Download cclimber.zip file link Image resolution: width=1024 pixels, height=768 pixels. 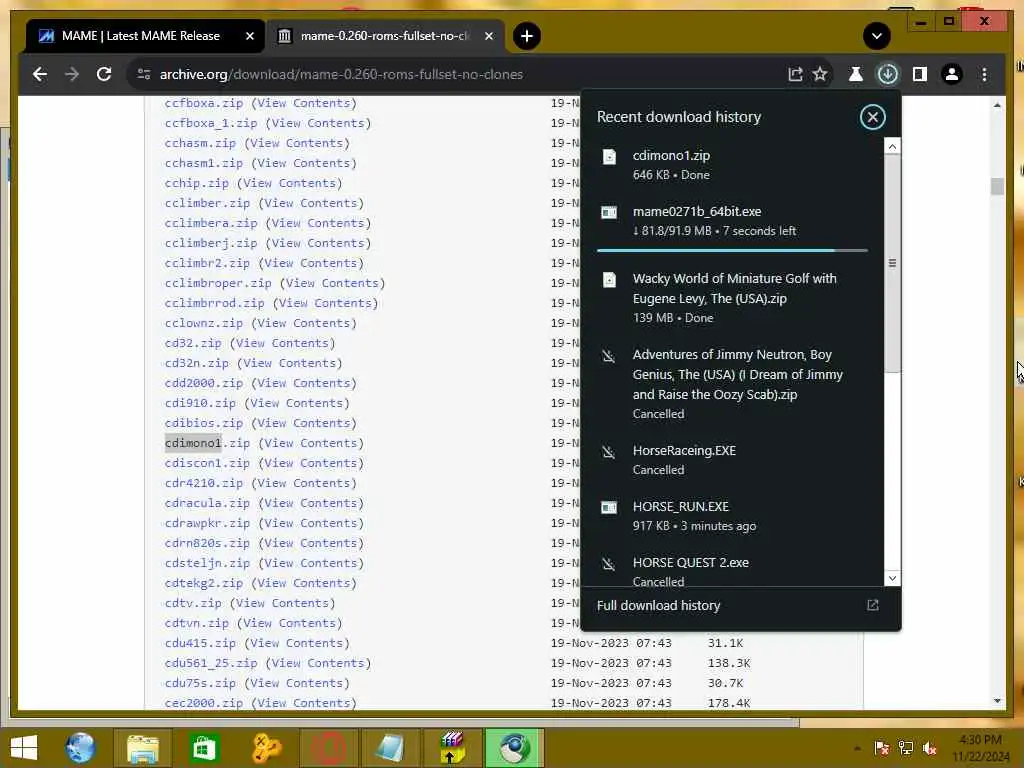click(x=207, y=203)
